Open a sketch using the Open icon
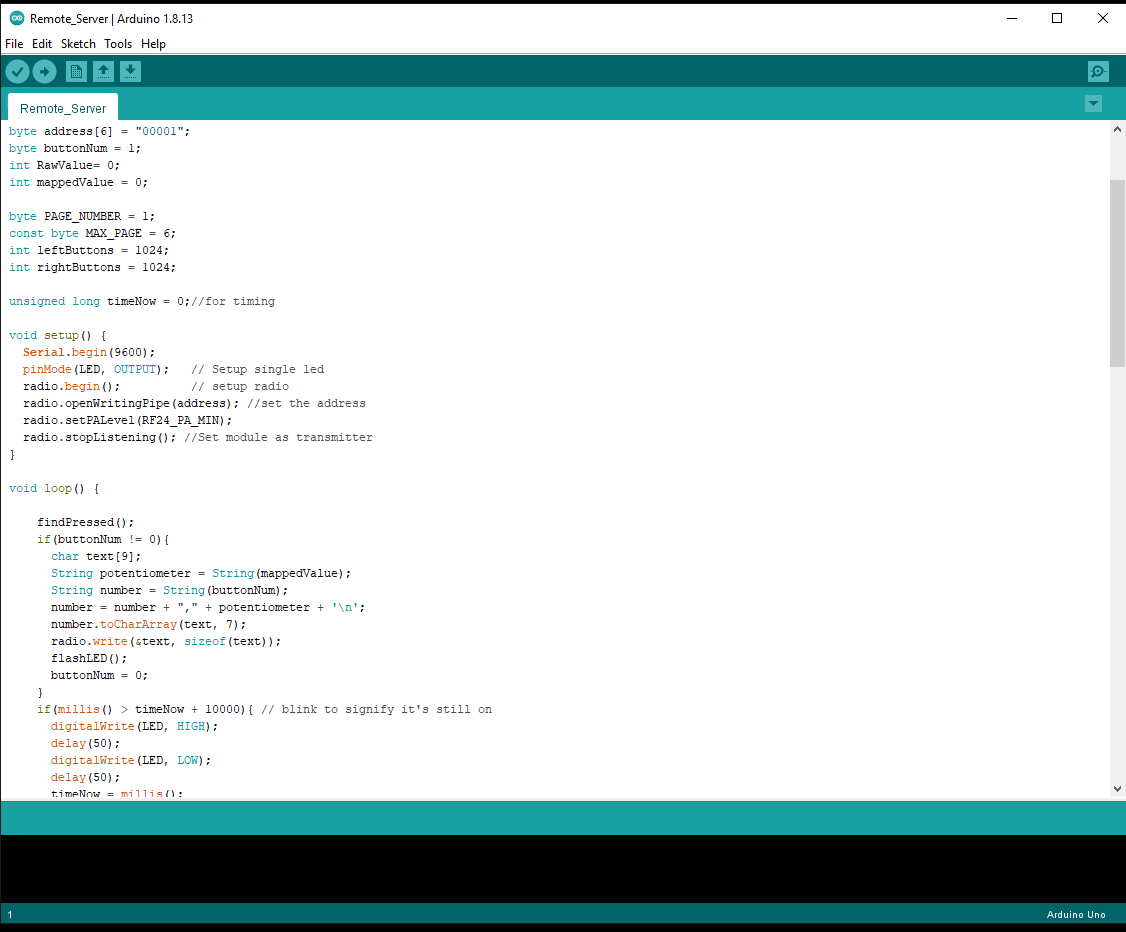The image size is (1126, 932). tap(103, 71)
